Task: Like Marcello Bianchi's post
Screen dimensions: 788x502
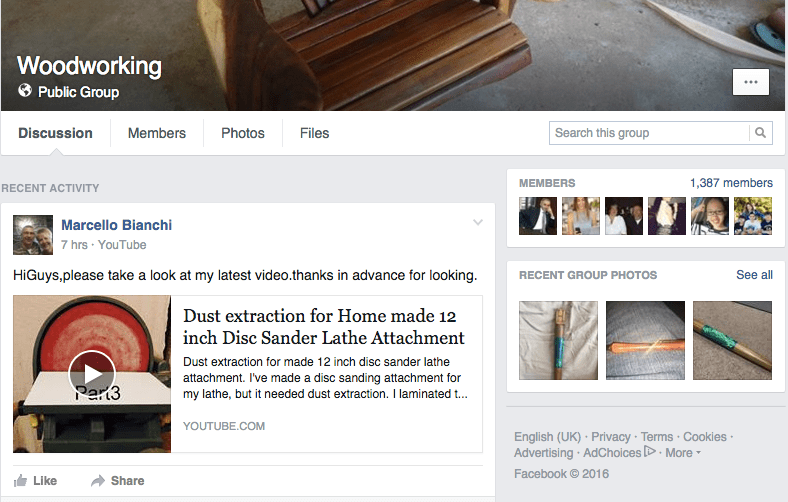Action: tap(35, 481)
